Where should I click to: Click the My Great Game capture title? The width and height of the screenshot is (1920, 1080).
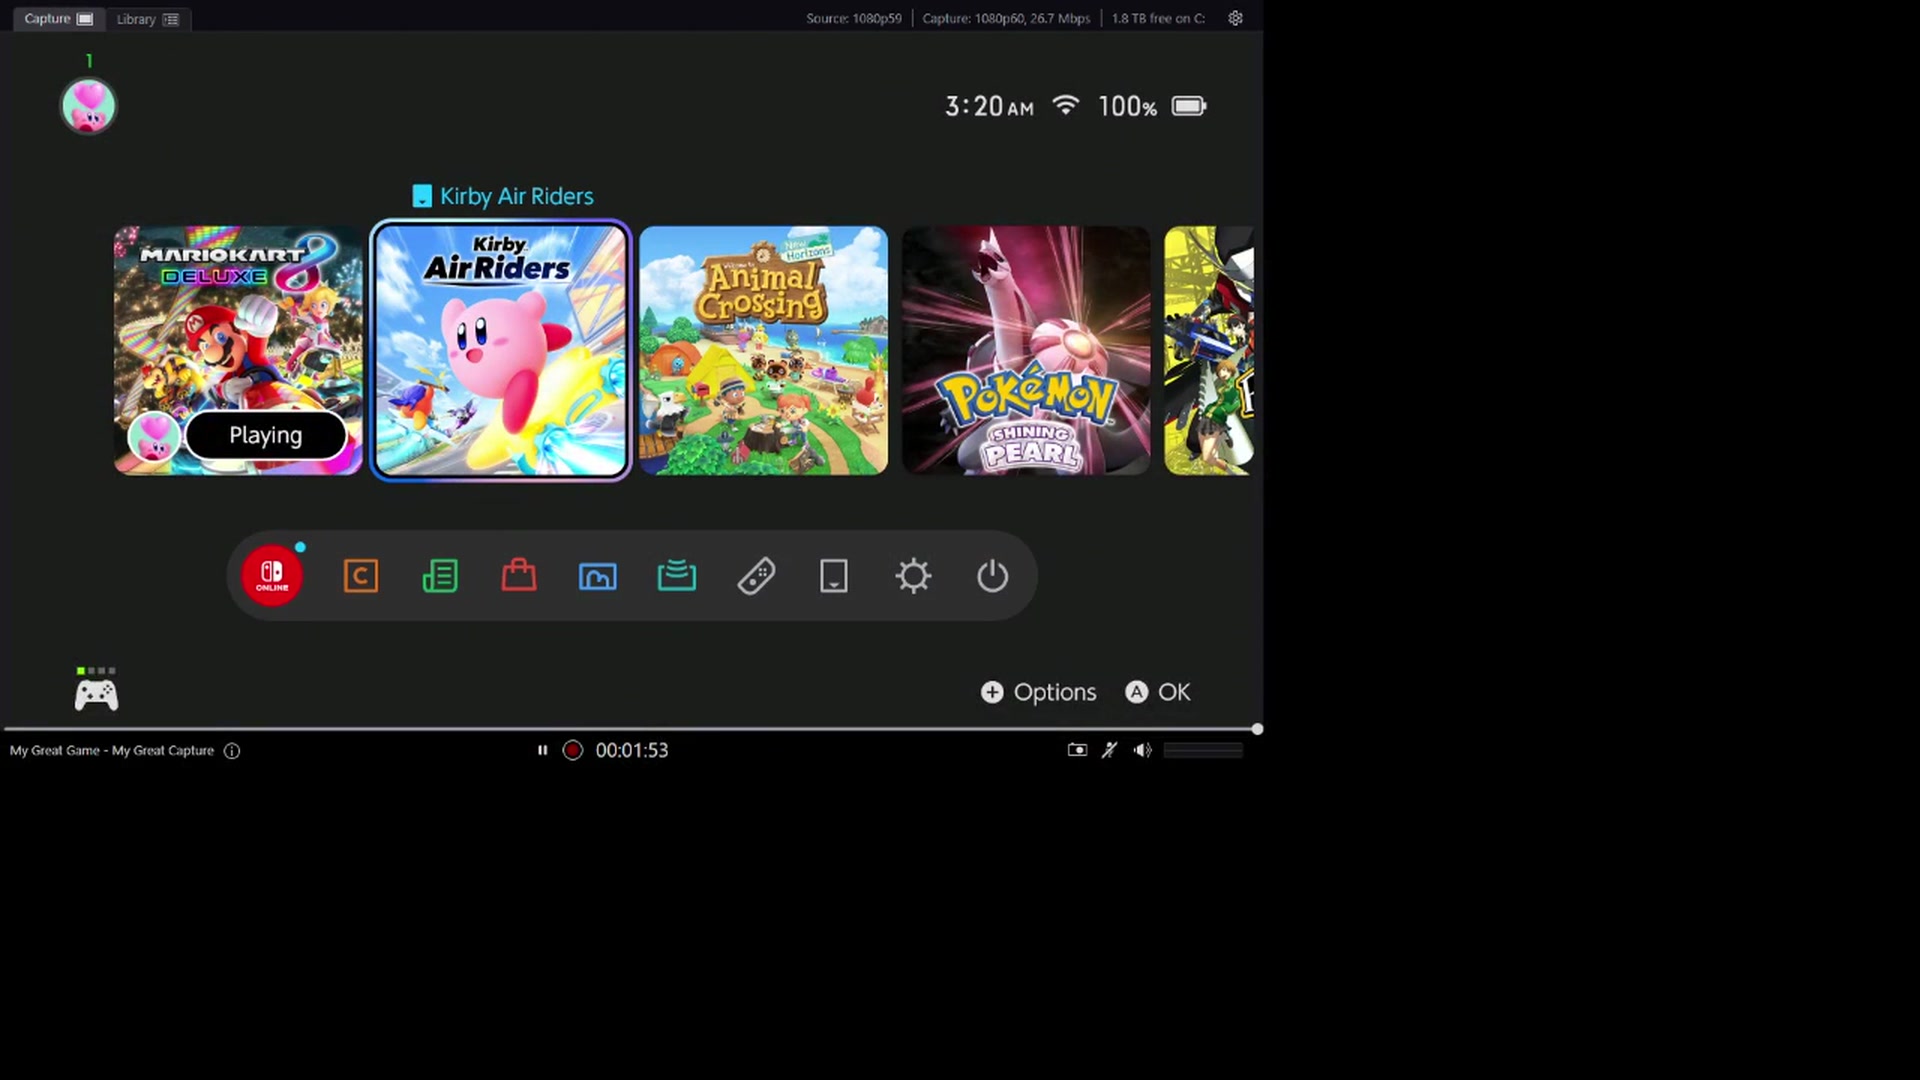point(112,751)
